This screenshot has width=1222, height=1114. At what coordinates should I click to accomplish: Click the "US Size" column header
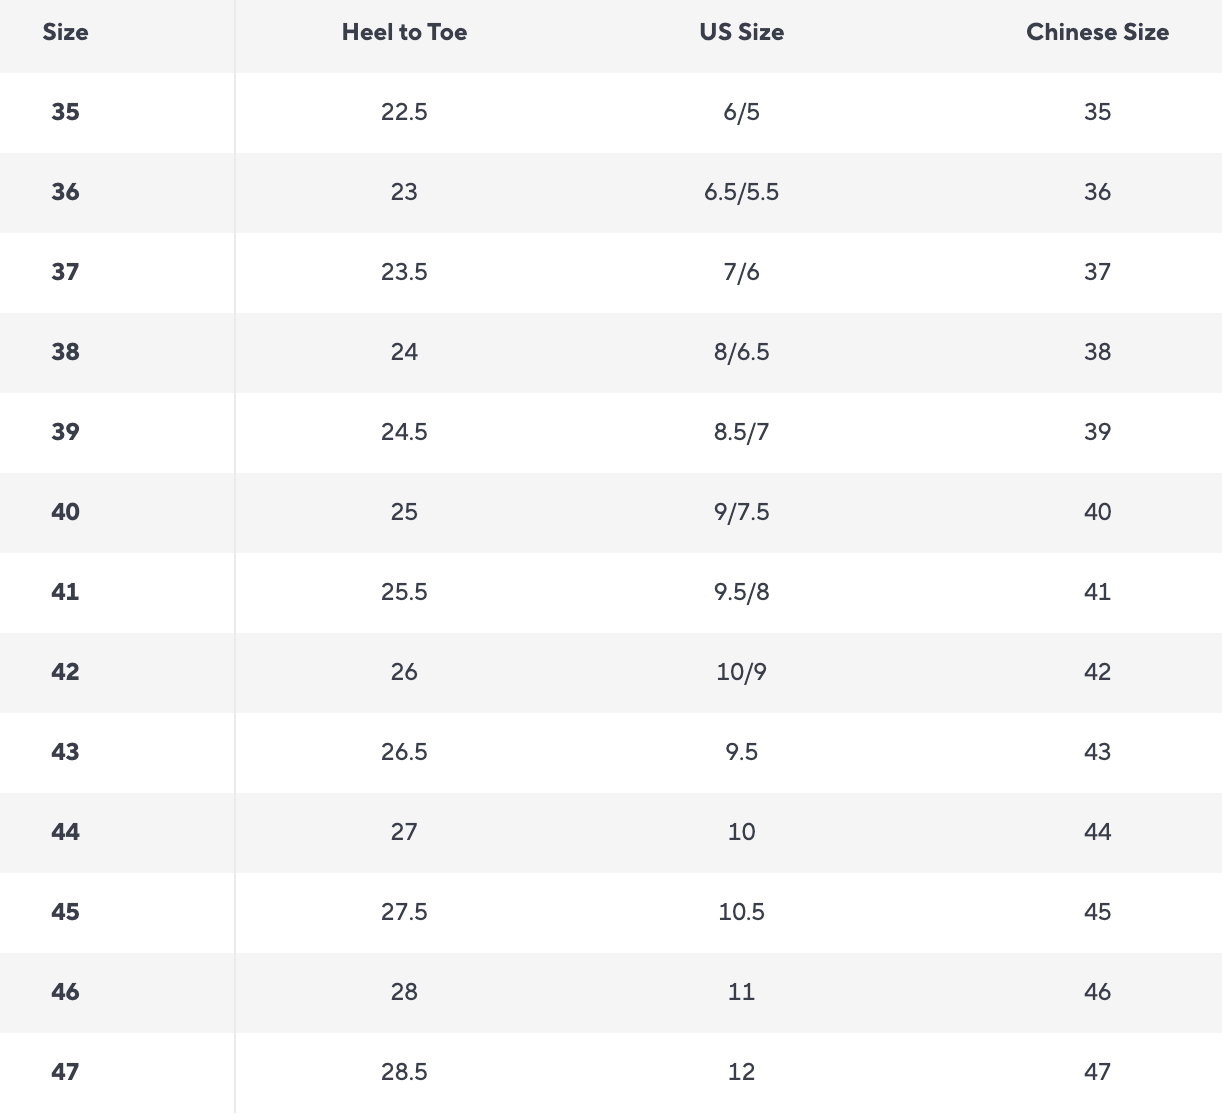[x=741, y=32]
